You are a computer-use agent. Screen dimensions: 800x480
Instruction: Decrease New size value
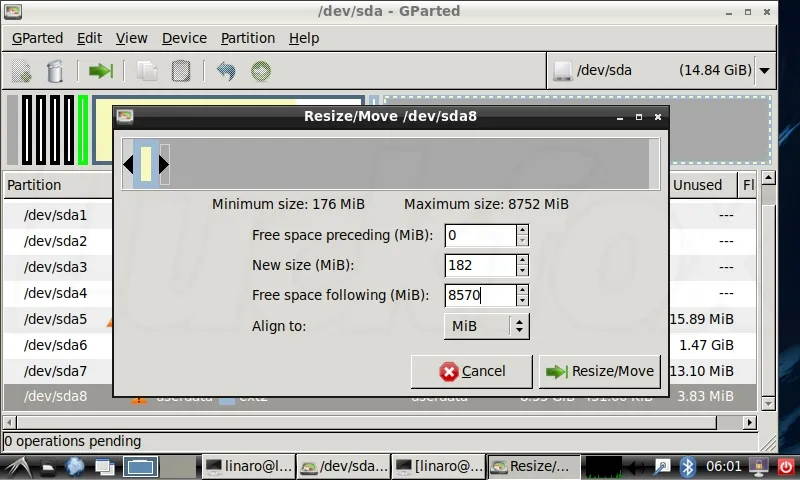coord(522,271)
